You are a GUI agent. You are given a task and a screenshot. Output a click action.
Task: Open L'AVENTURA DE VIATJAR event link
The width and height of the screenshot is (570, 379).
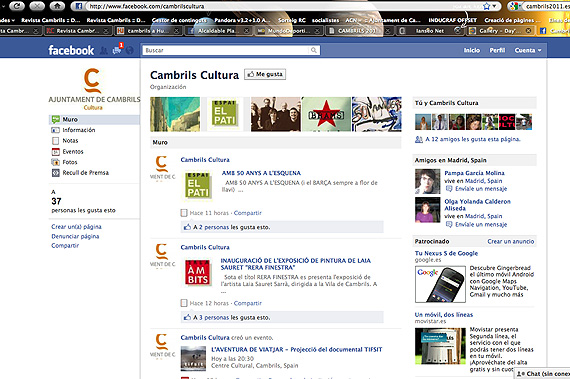point(297,350)
